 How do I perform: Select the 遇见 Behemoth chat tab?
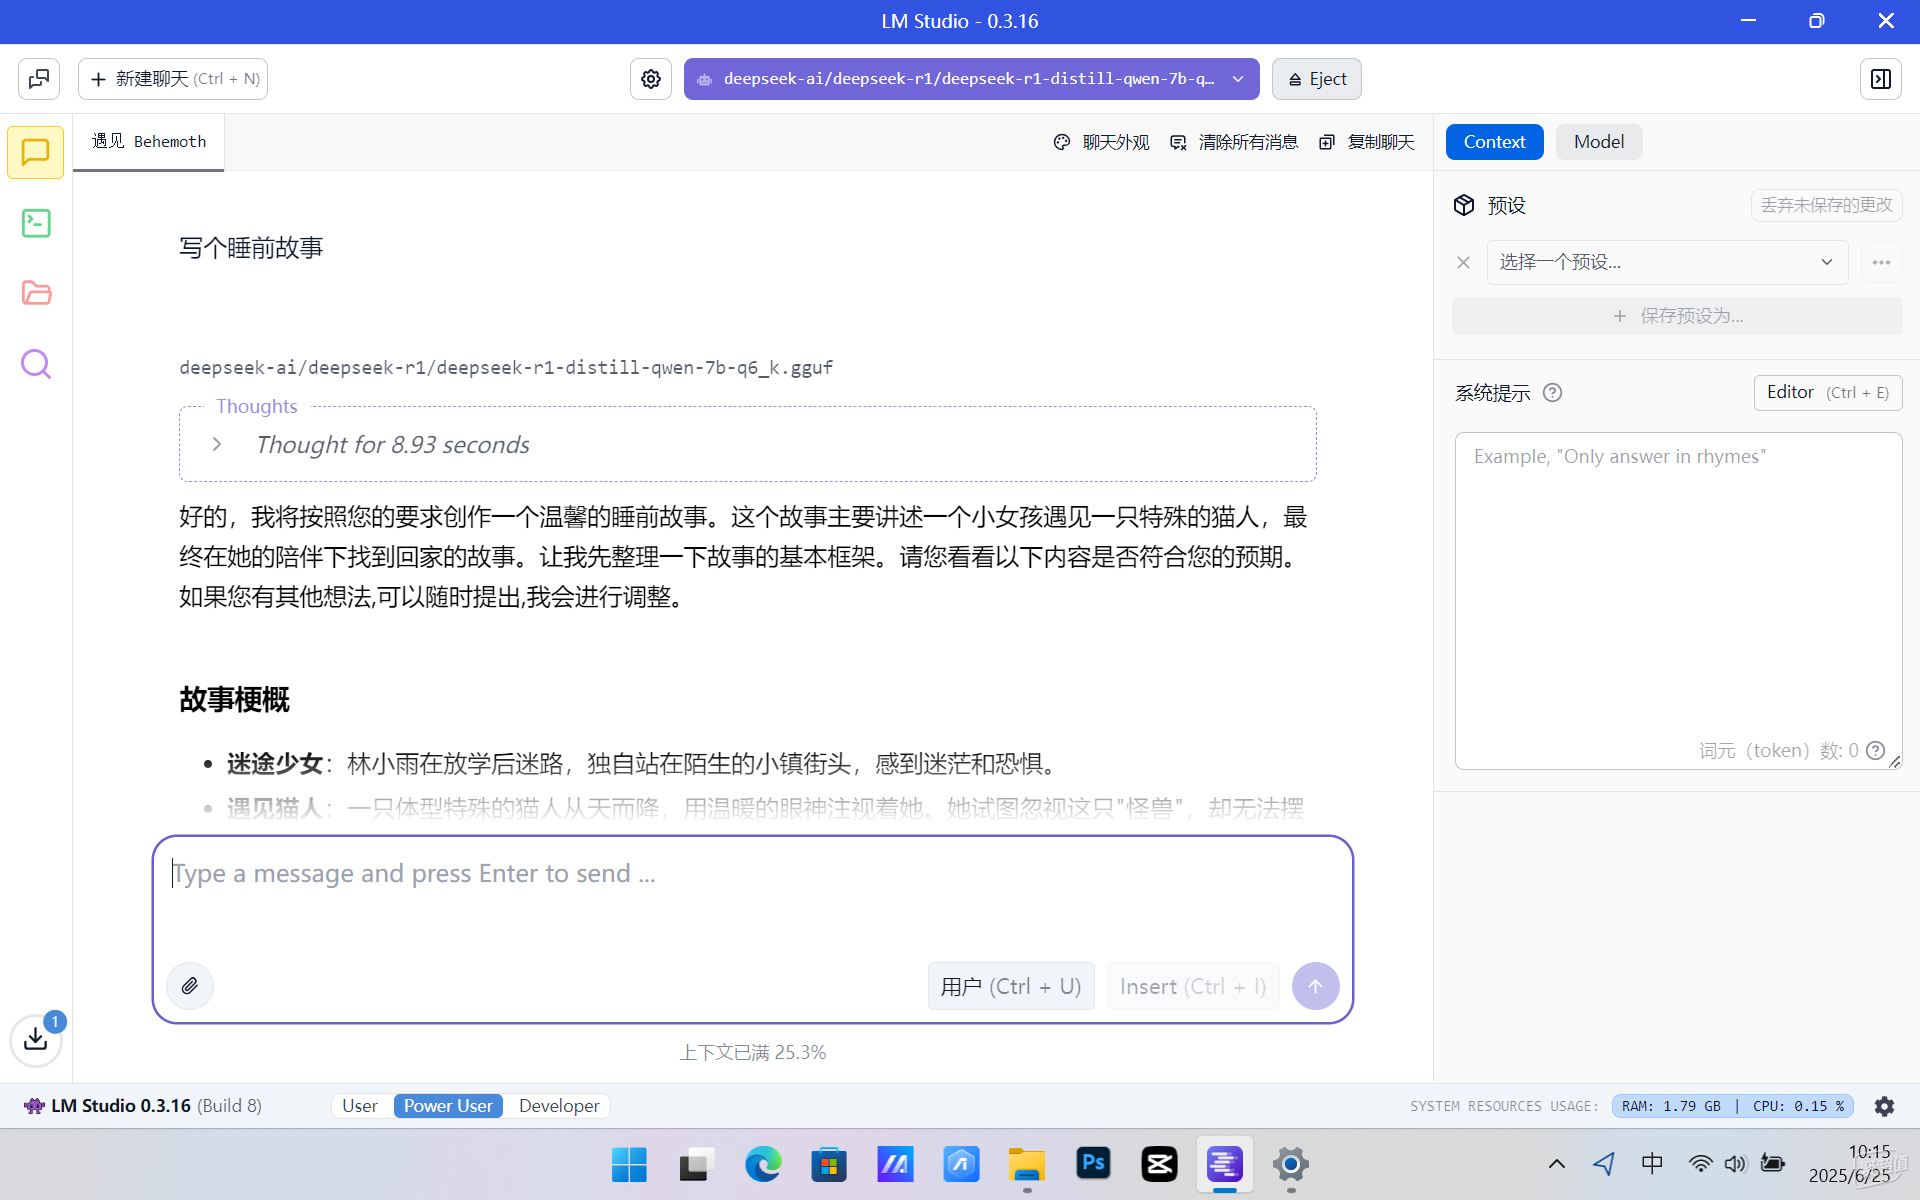149,142
